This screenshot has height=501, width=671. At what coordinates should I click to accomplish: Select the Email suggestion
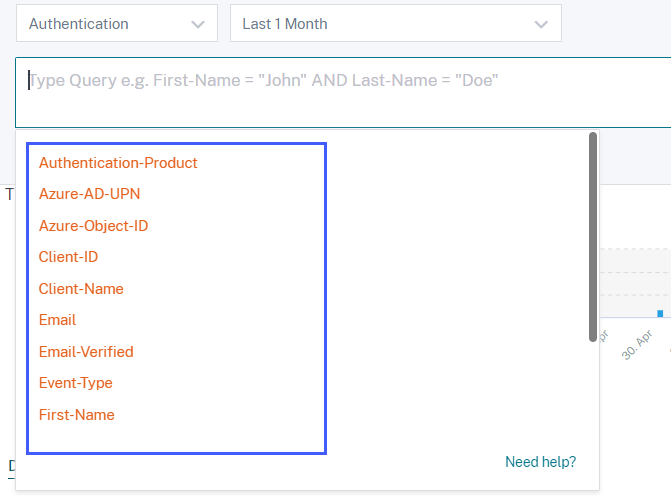coord(57,320)
